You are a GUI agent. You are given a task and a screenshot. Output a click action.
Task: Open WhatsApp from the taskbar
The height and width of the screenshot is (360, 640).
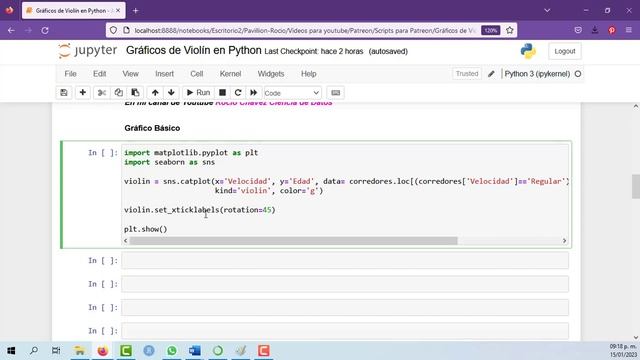click(172, 351)
